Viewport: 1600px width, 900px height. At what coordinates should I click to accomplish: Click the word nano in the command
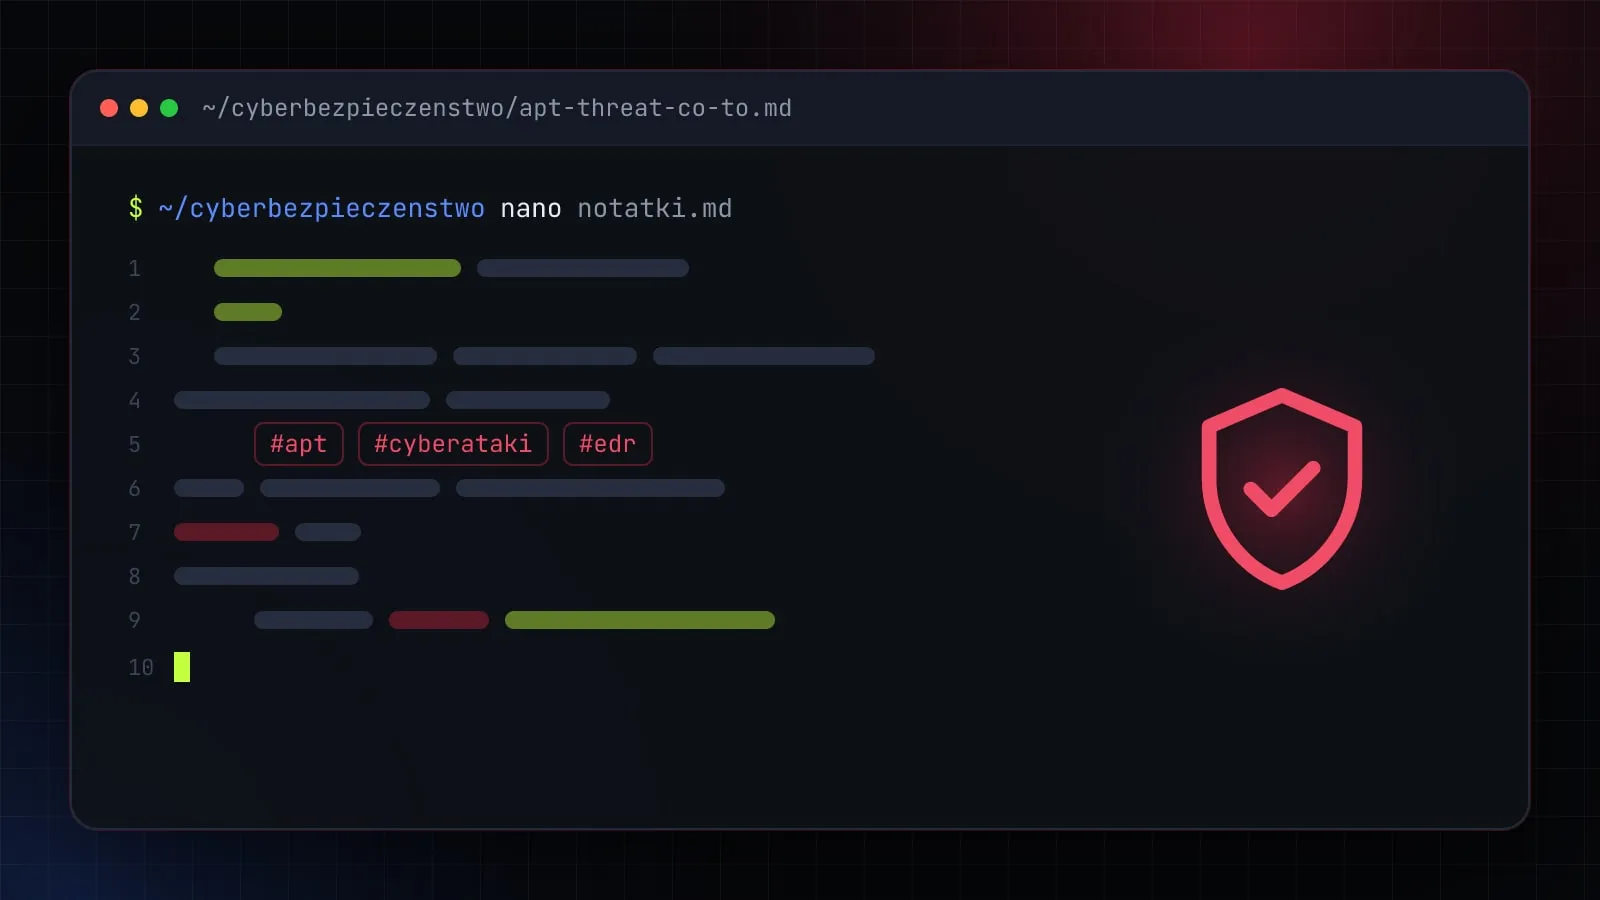pyautogui.click(x=531, y=208)
